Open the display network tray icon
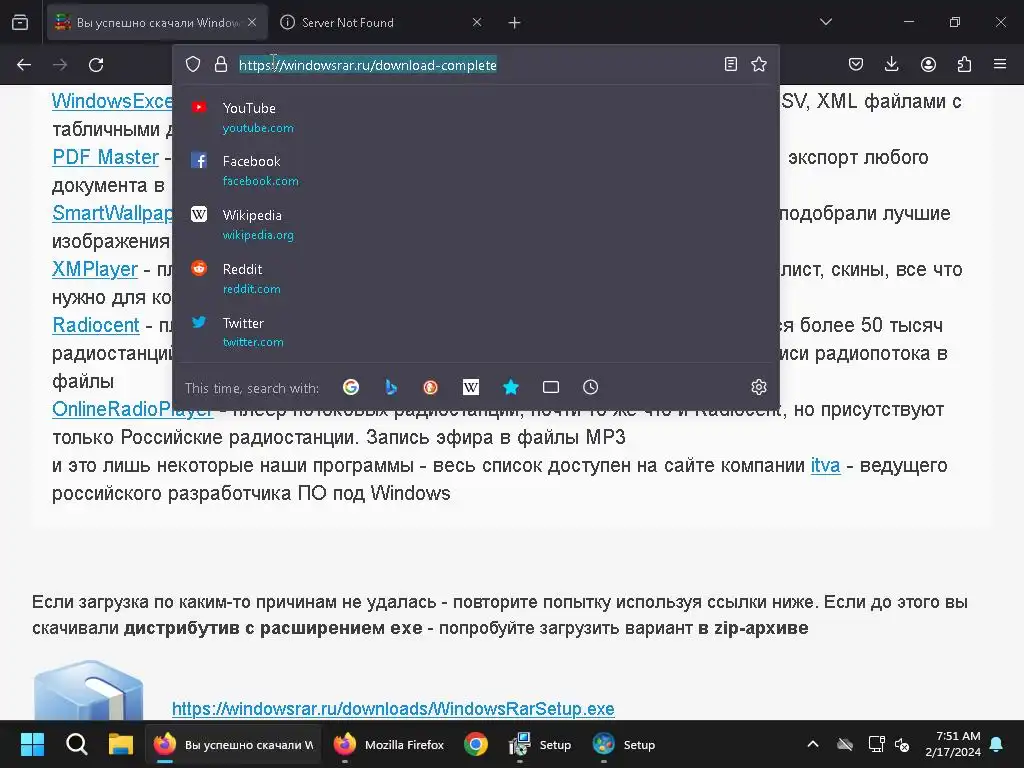Viewport: 1024px width, 768px height. tap(876, 744)
